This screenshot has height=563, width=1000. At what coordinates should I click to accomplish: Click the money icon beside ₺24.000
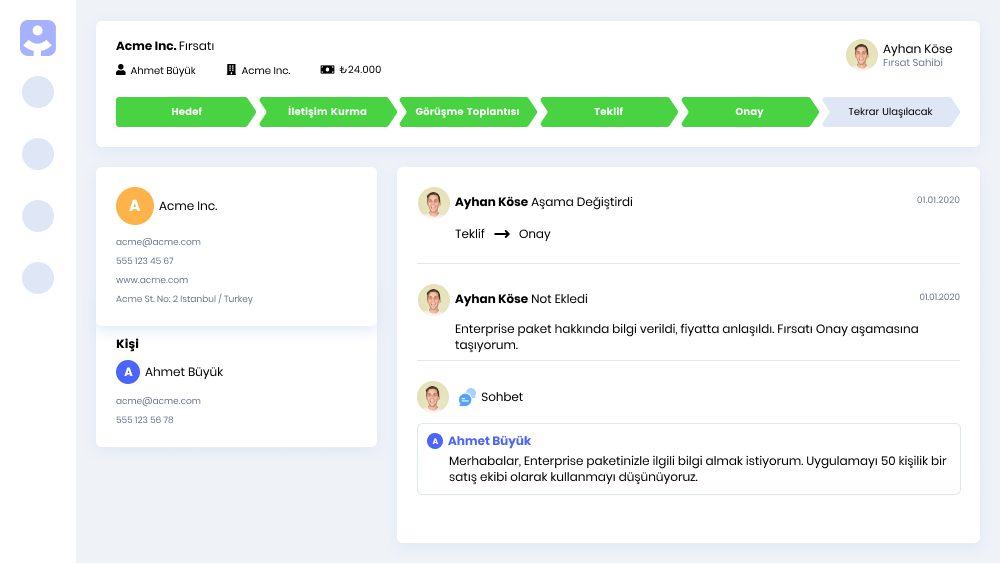click(x=327, y=70)
